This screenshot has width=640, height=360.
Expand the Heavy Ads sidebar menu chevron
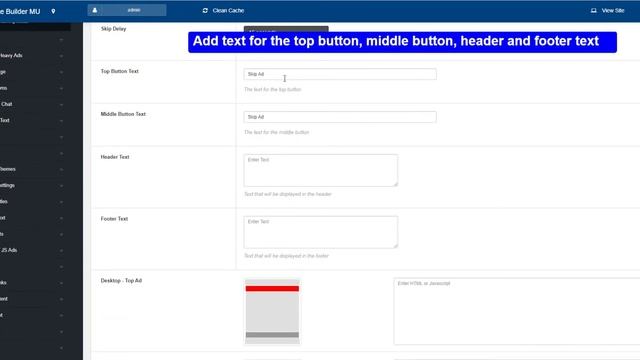(x=61, y=56)
